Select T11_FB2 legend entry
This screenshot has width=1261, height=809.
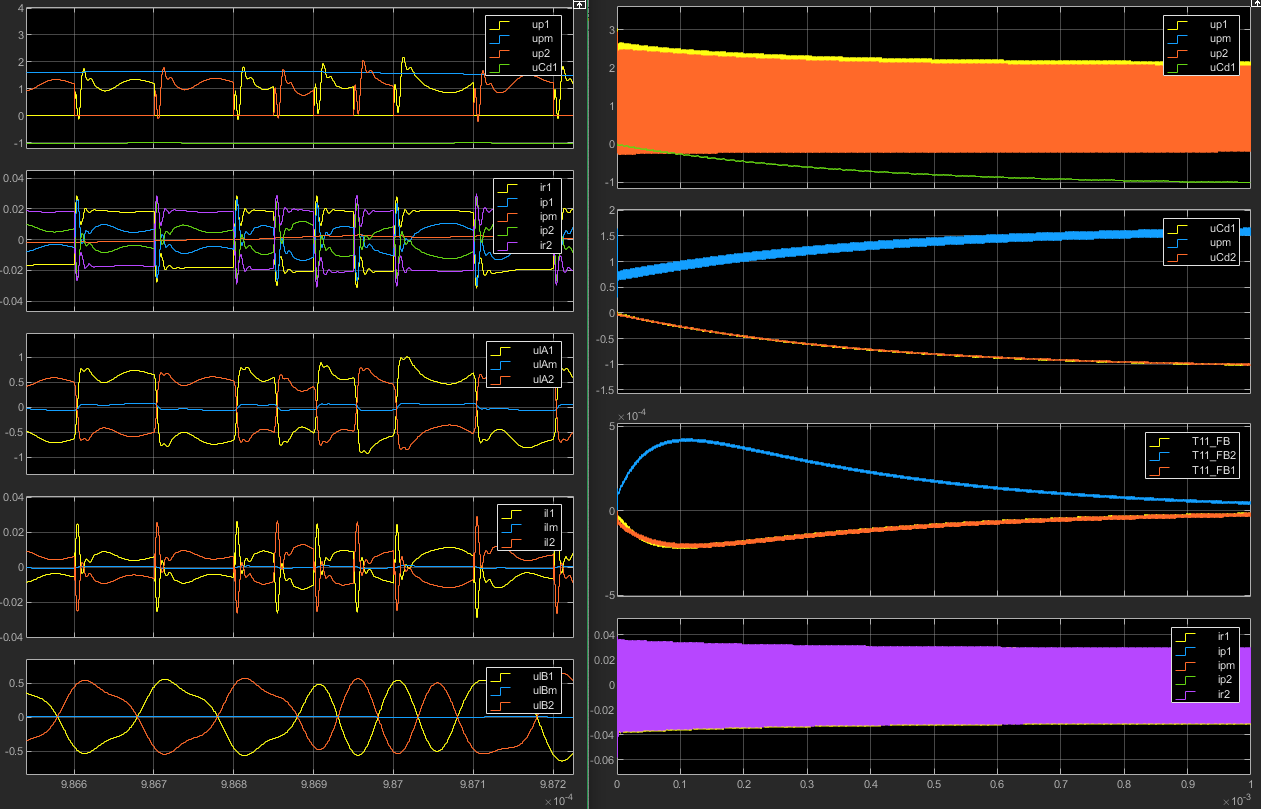click(x=1212, y=455)
